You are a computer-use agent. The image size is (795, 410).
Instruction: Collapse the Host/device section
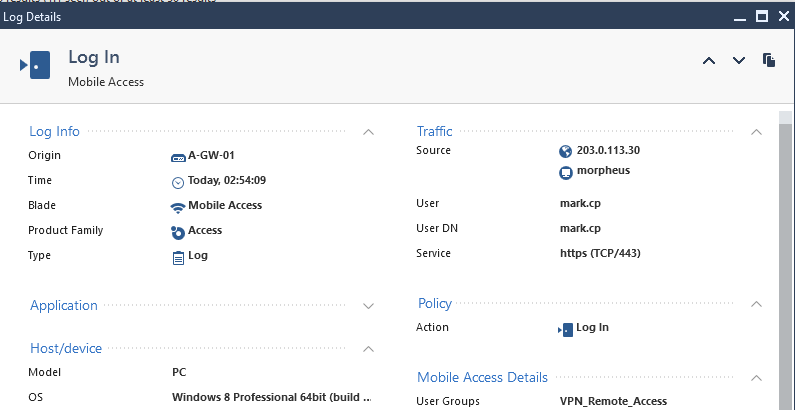click(x=368, y=349)
